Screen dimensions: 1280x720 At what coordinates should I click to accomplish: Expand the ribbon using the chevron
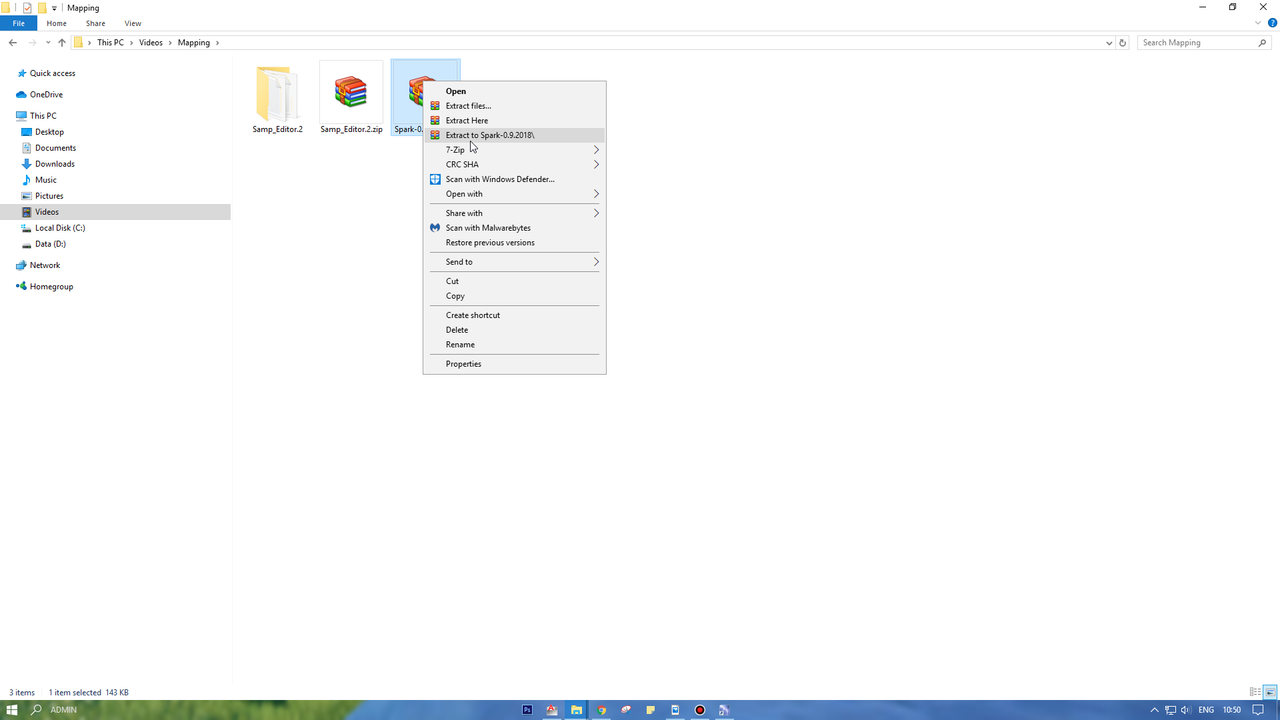click(x=1258, y=23)
